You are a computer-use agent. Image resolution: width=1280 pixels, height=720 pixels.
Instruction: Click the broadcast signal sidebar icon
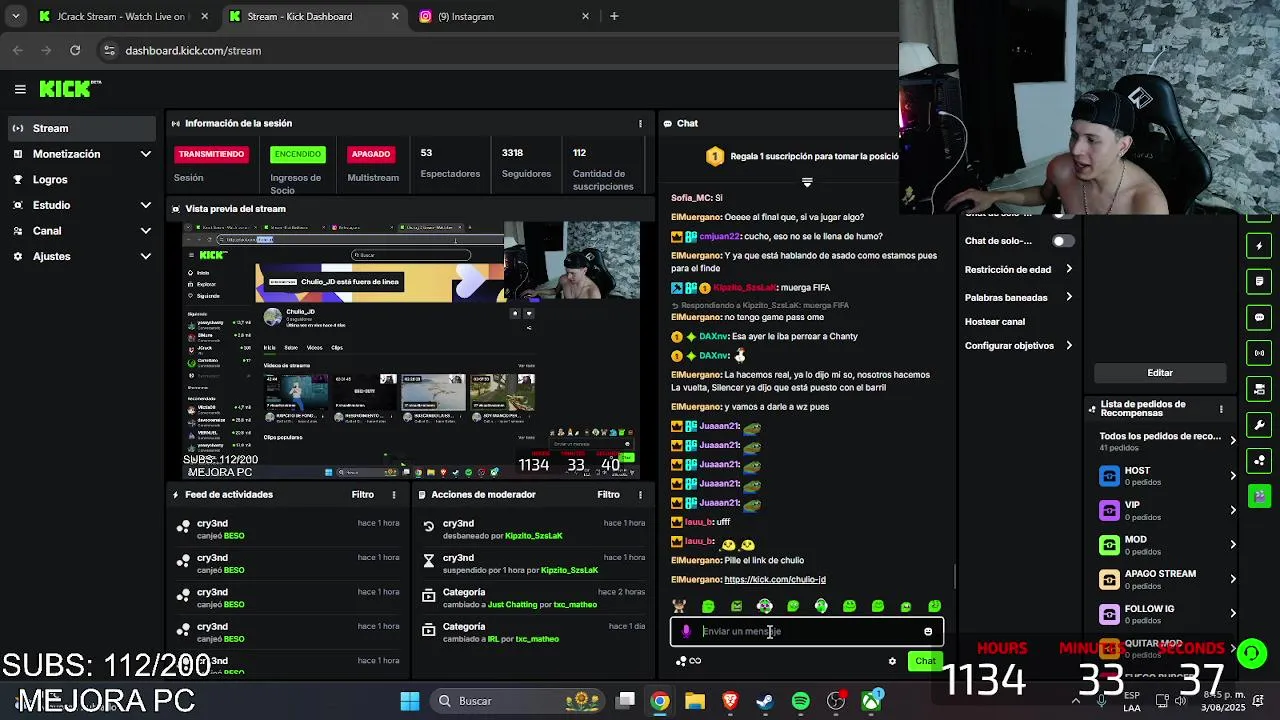tap(1260, 353)
